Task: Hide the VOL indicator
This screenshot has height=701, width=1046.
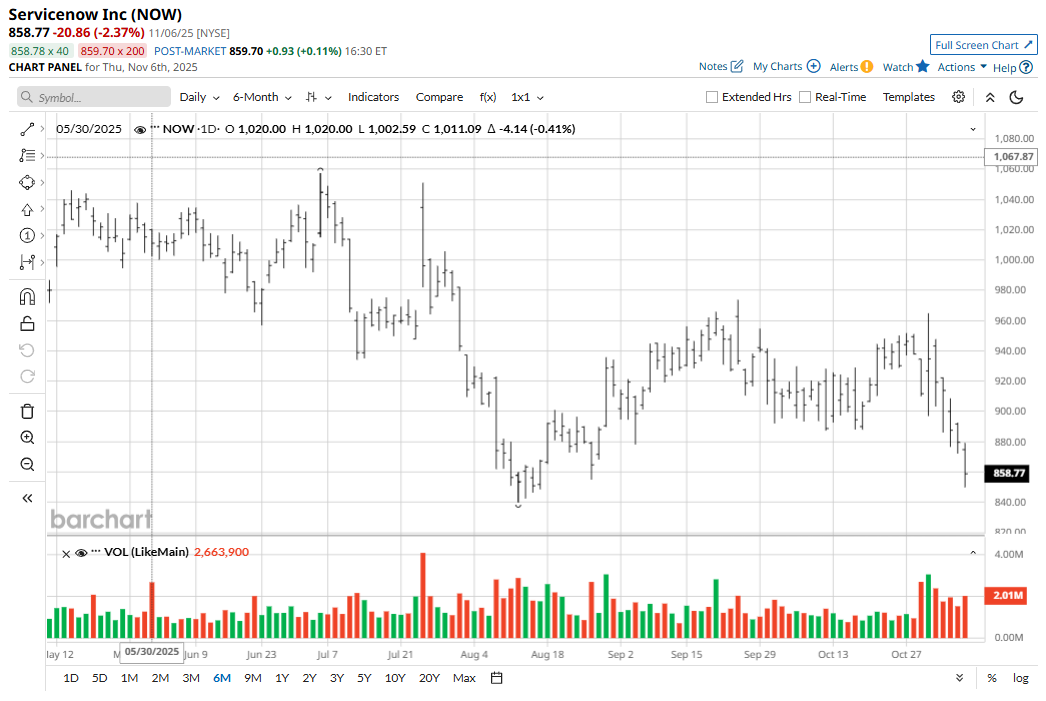Action: (x=81, y=553)
